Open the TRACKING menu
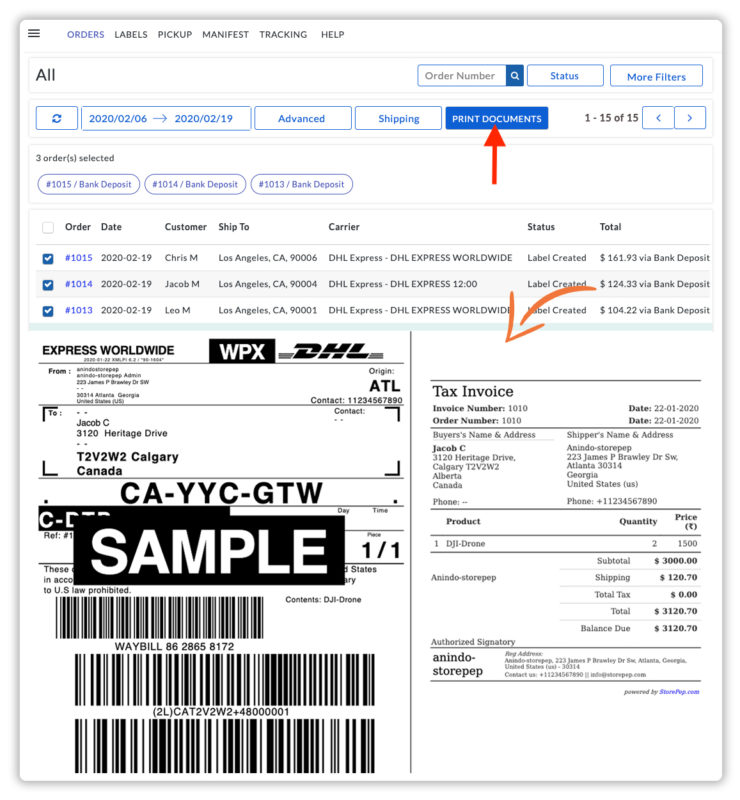The height and width of the screenshot is (800, 740). tap(283, 34)
